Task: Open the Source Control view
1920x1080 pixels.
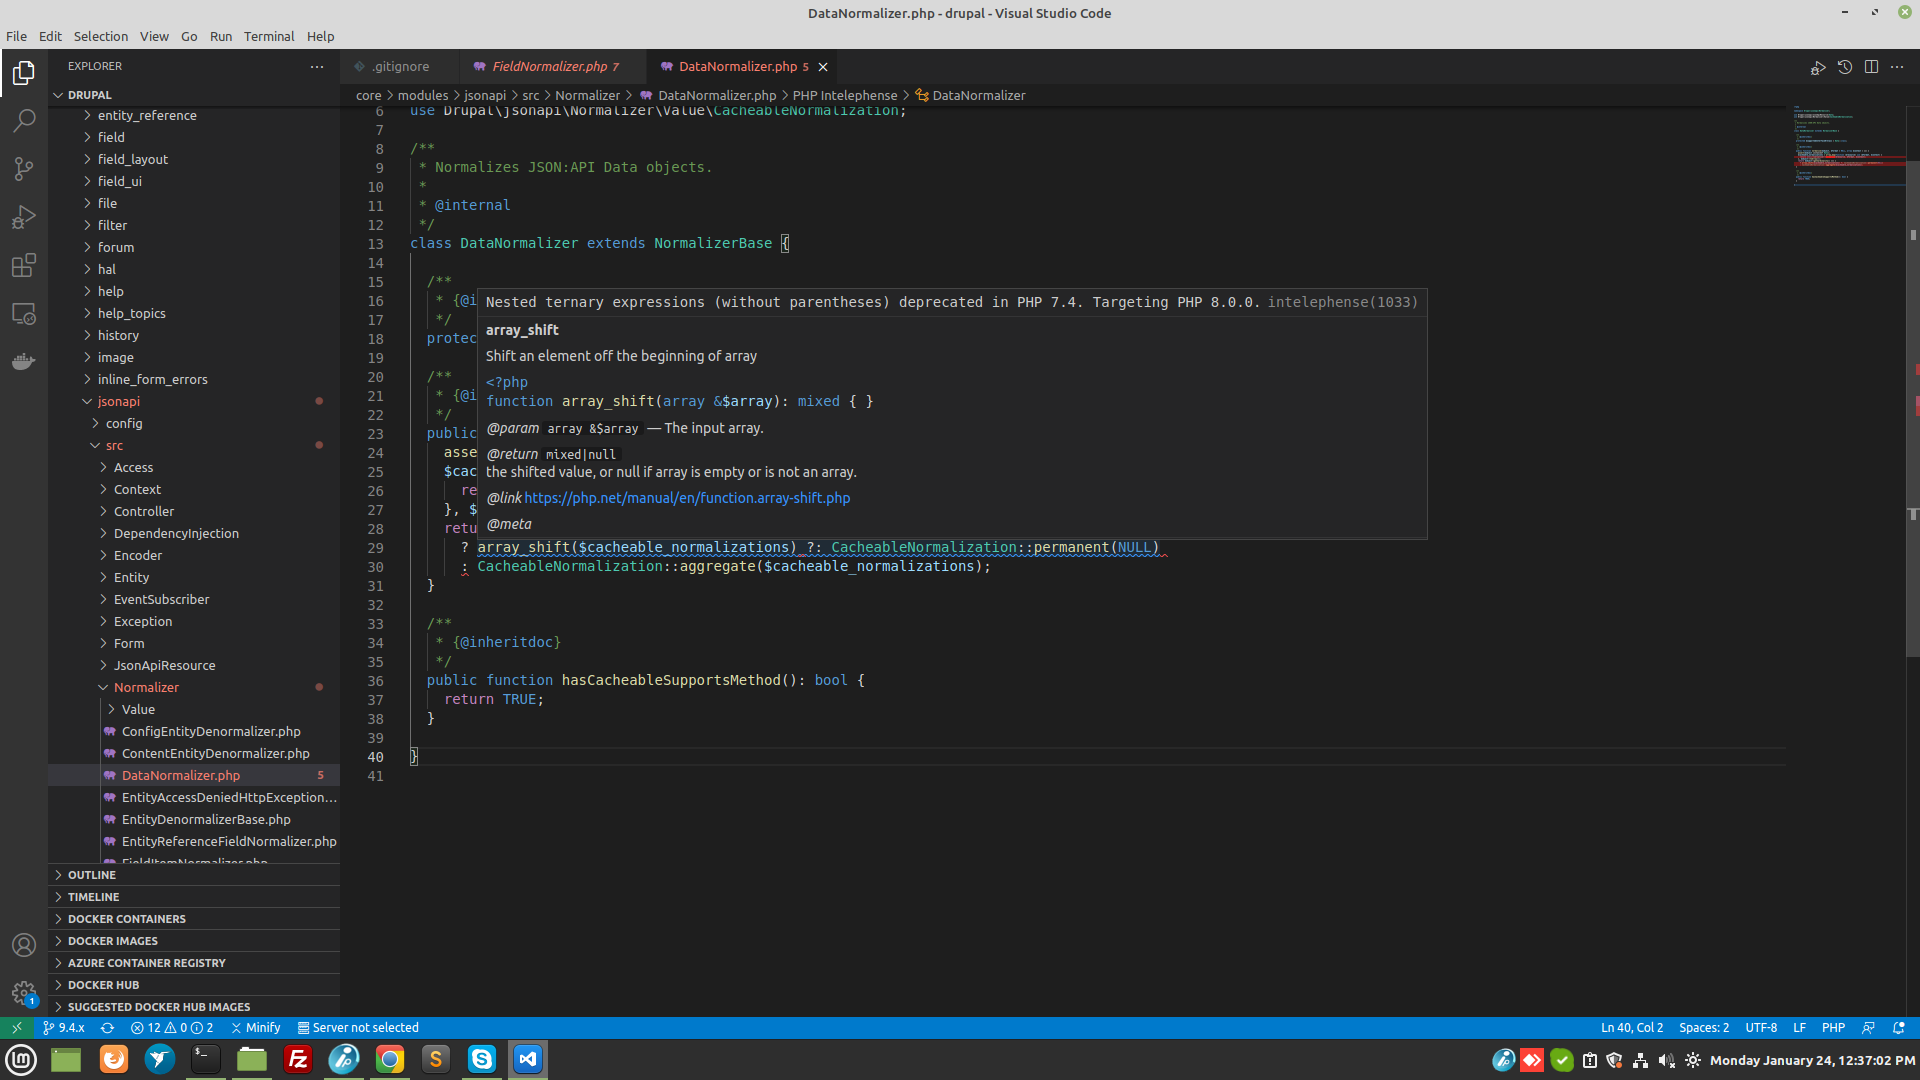Action: pyautogui.click(x=24, y=169)
